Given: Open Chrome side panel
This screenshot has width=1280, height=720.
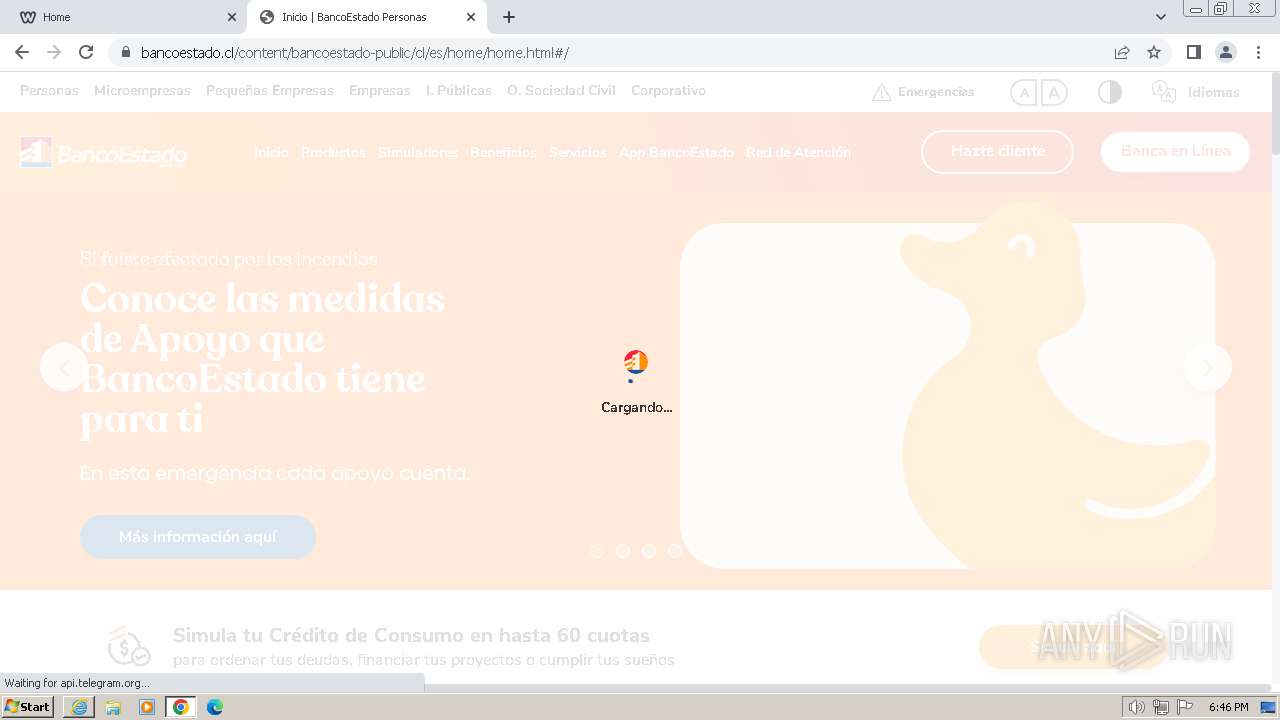Looking at the screenshot, I should (1193, 52).
